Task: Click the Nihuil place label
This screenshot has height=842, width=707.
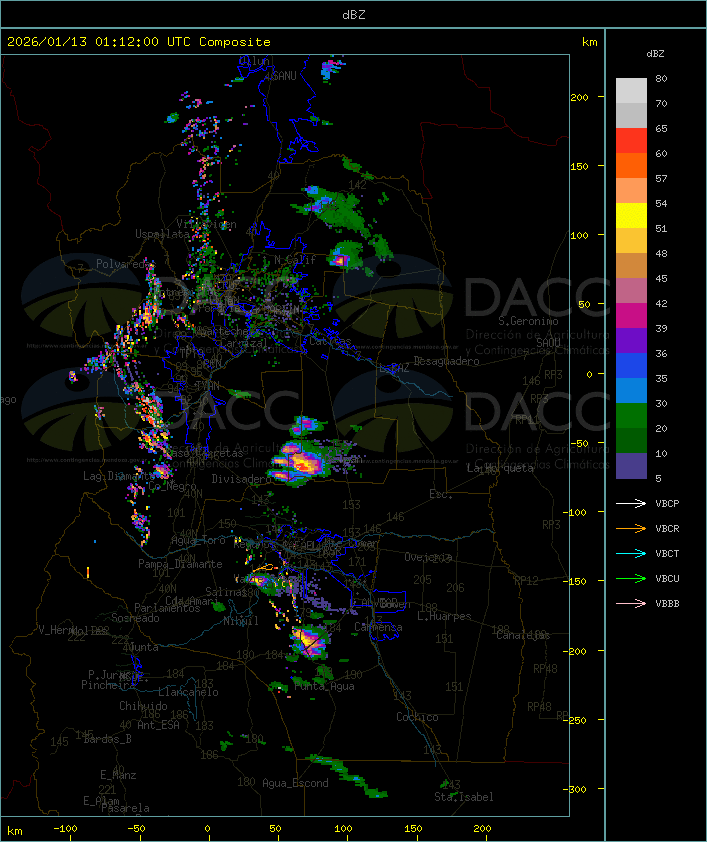Action: click(x=241, y=621)
